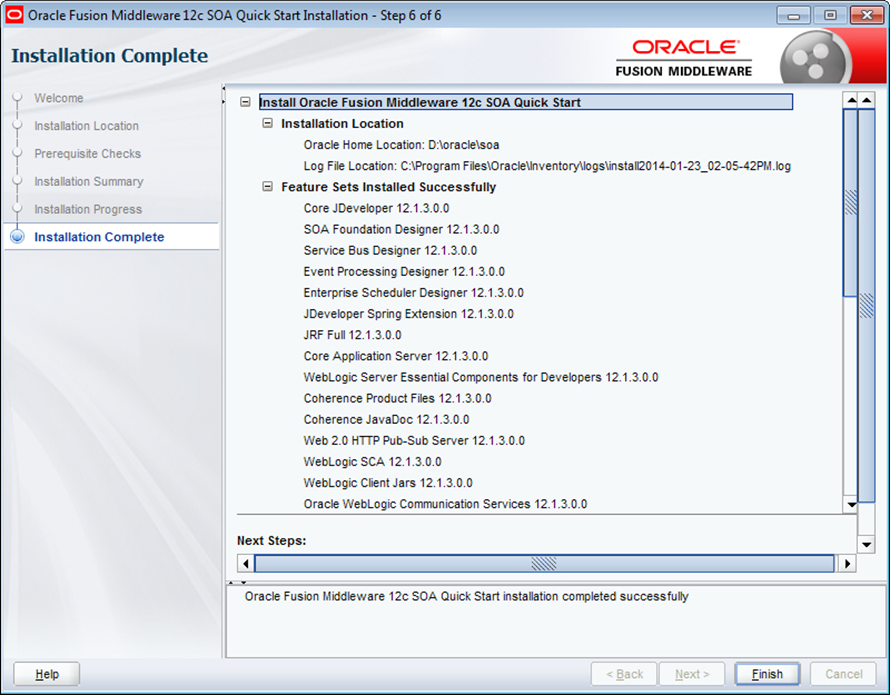The width and height of the screenshot is (890, 695).
Task: Select 'SOA Foundation Designer 12.1.3.0.0'
Action: [401, 229]
